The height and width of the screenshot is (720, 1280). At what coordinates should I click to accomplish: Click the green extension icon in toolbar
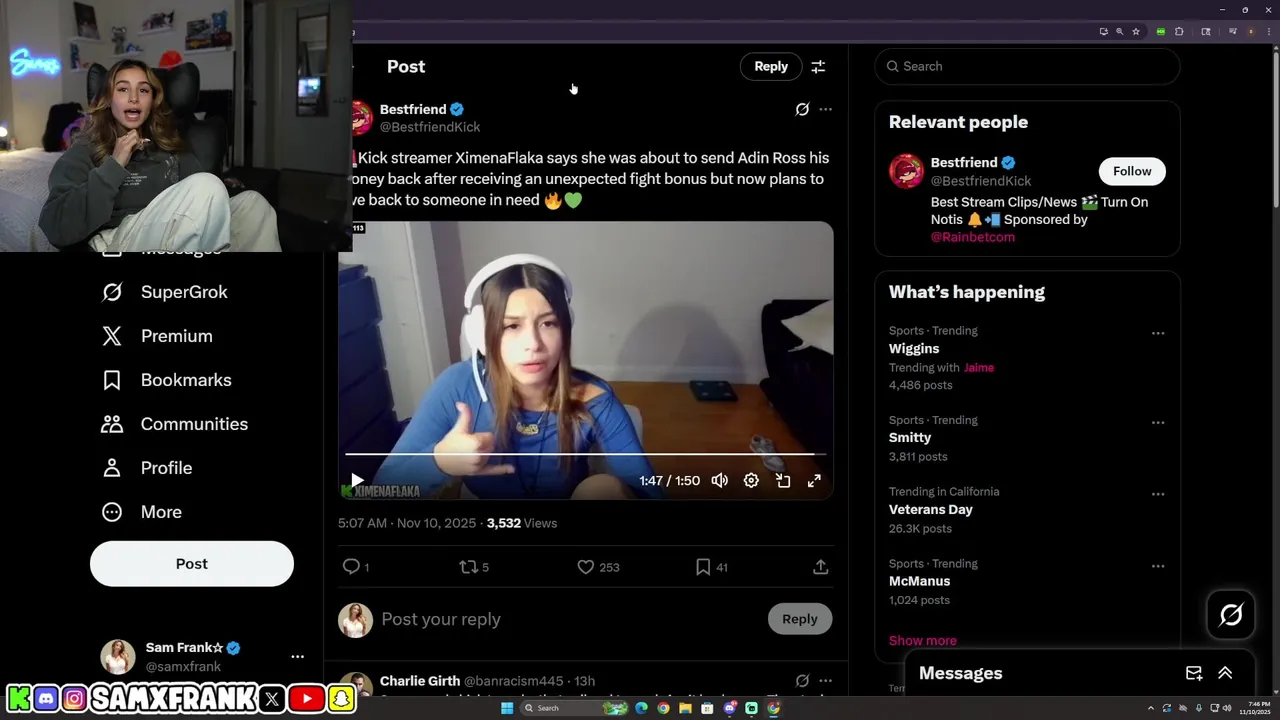point(1160,31)
